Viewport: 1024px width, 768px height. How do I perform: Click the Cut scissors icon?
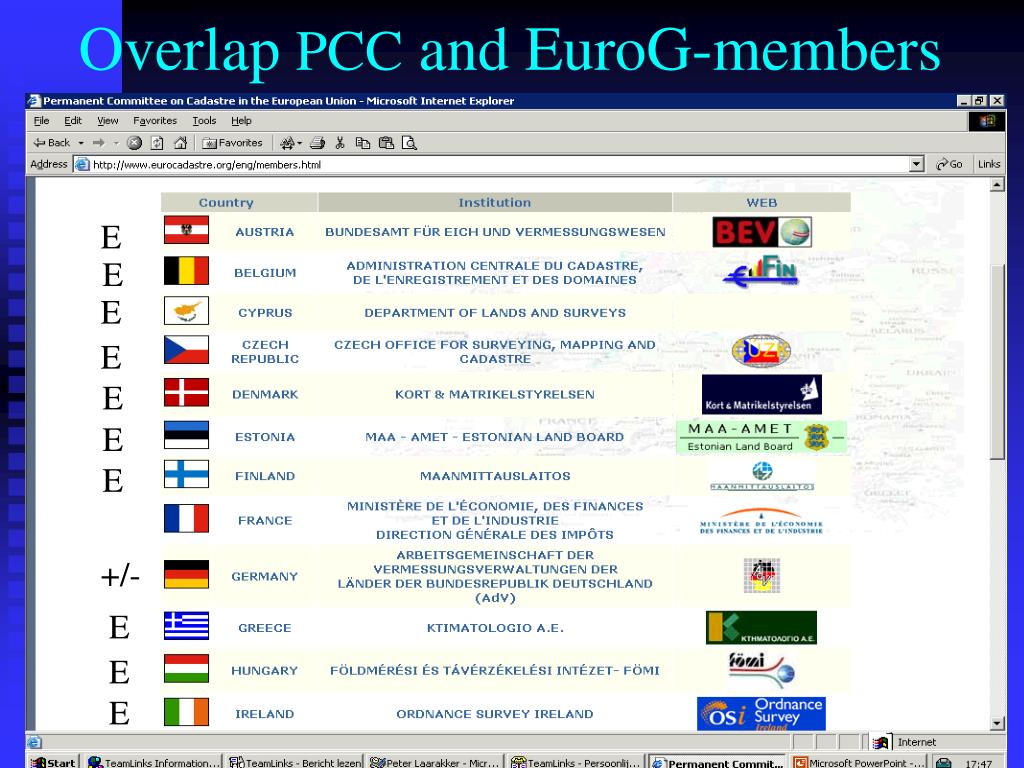click(x=340, y=142)
